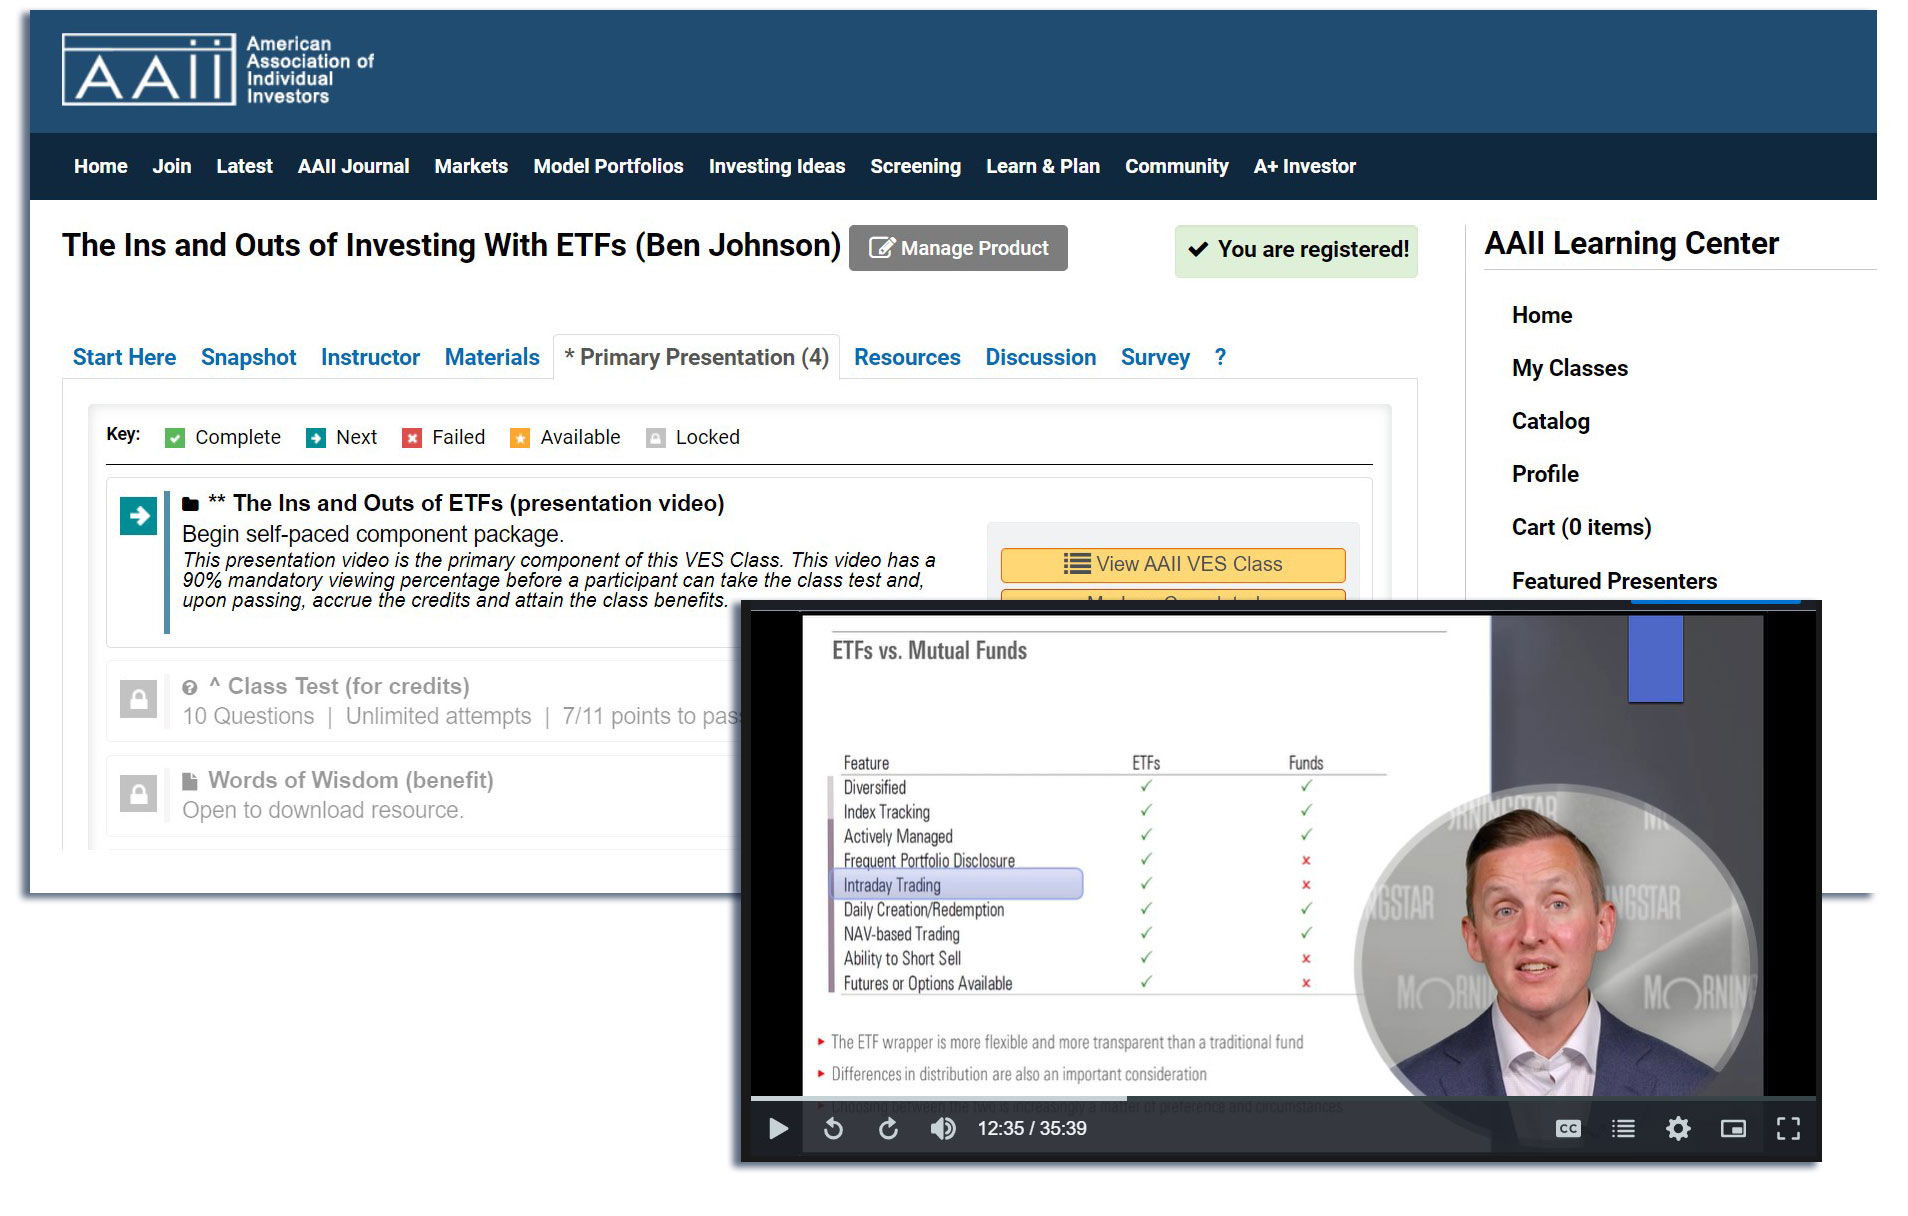Click the video progress bar
Viewport: 1908px width, 1216px height.
click(1283, 1098)
